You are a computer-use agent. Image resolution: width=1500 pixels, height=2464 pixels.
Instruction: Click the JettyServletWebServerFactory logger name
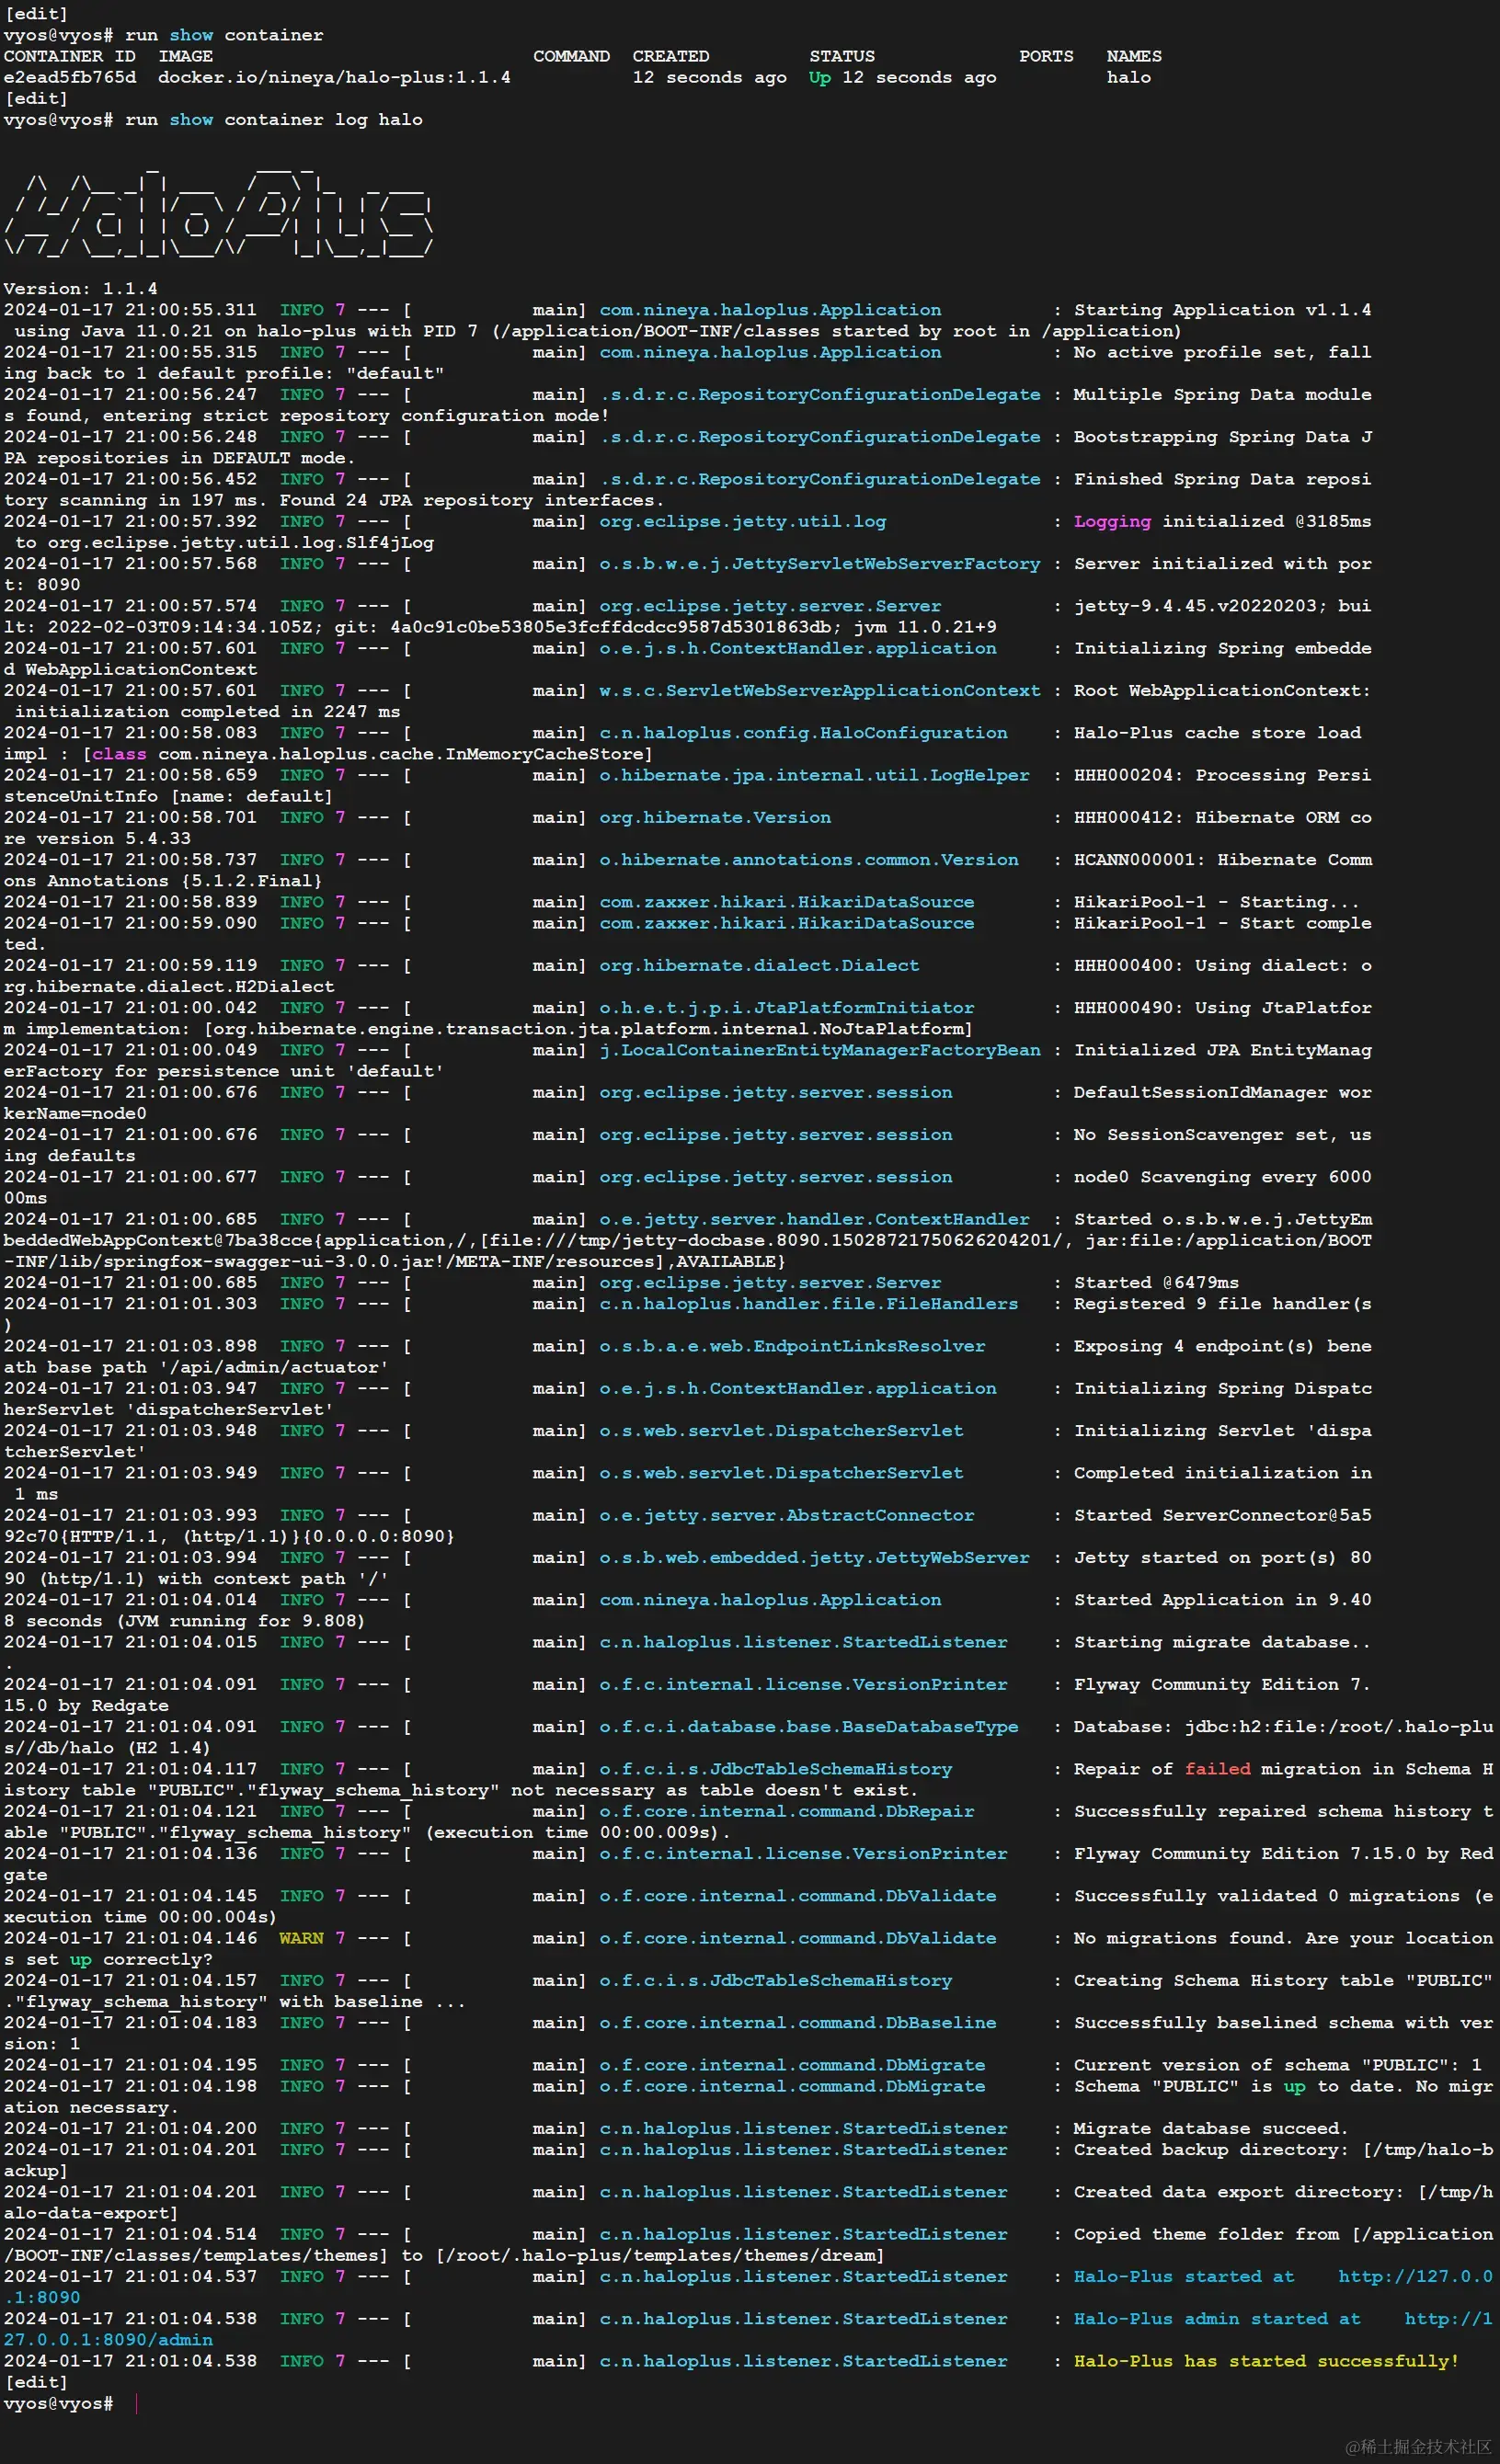click(820, 563)
